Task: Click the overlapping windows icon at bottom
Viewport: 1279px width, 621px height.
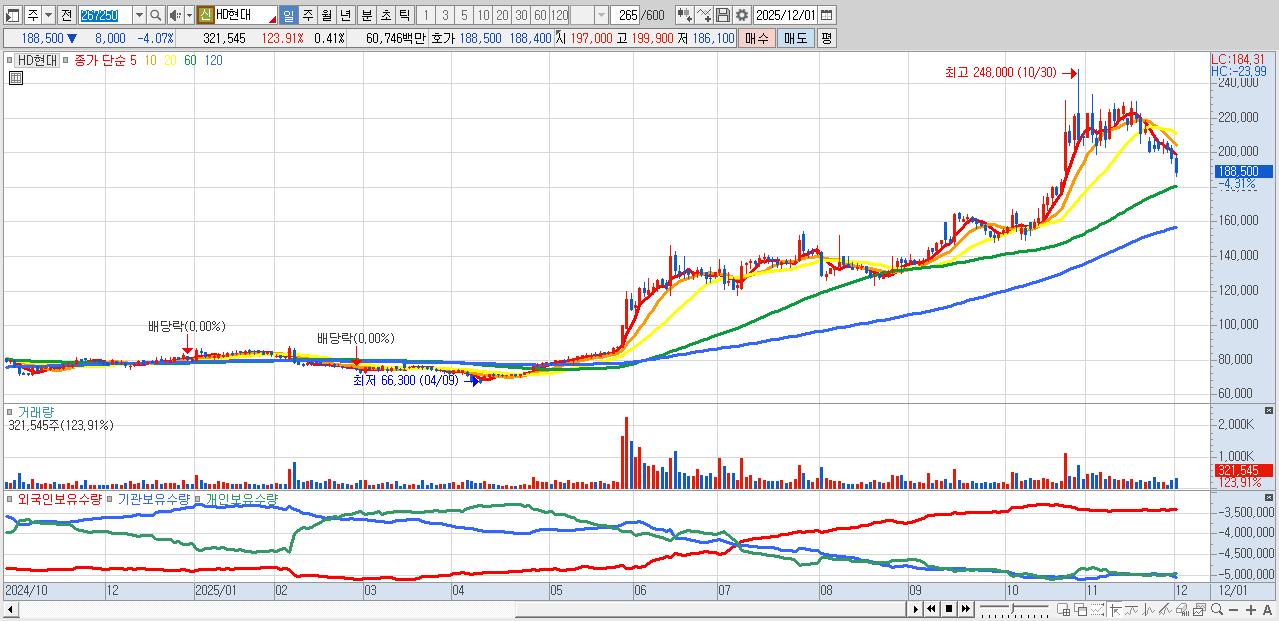Action: coord(1081,609)
